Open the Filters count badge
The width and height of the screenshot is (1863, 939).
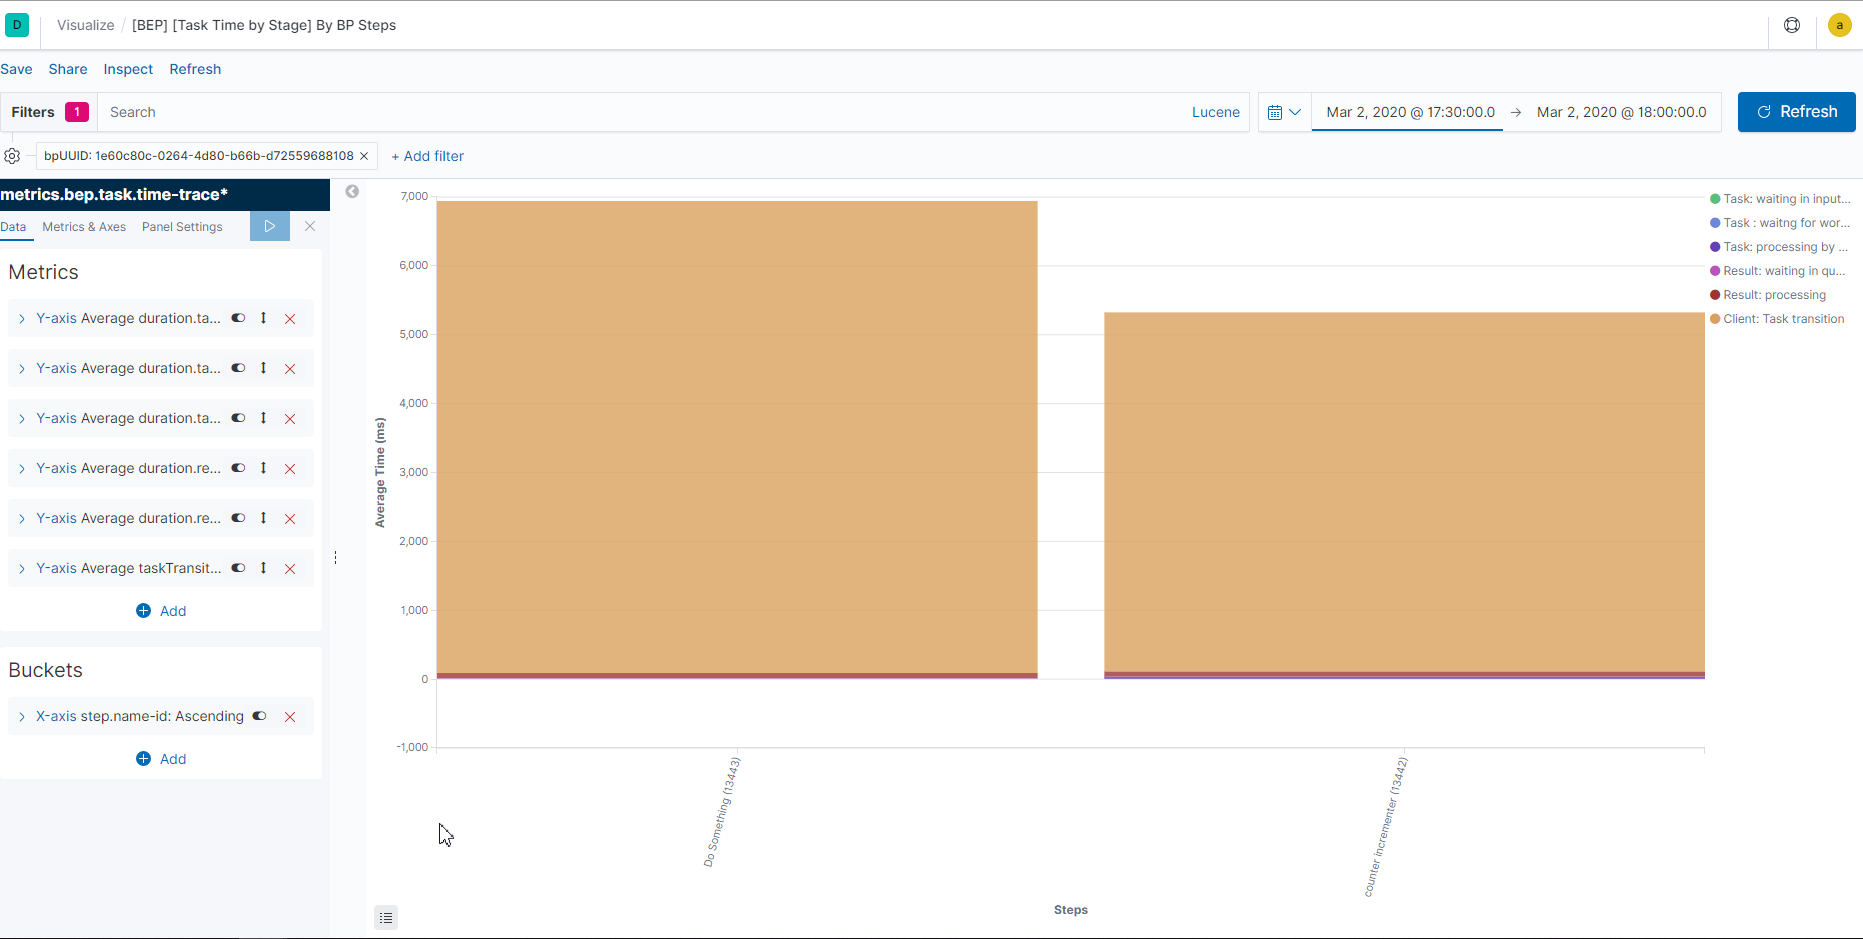(77, 112)
